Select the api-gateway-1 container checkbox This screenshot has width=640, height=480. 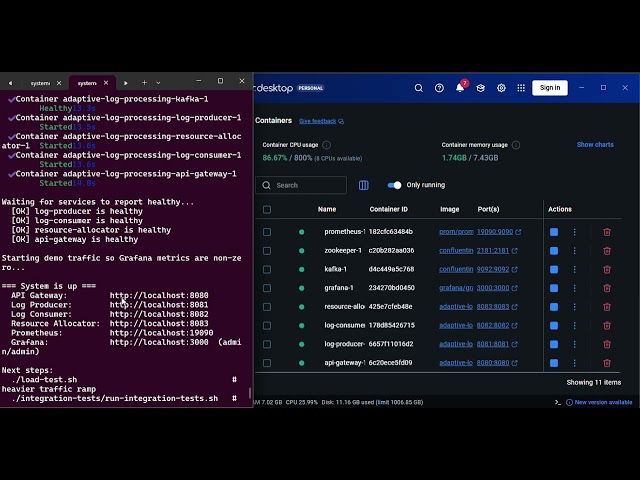267,363
